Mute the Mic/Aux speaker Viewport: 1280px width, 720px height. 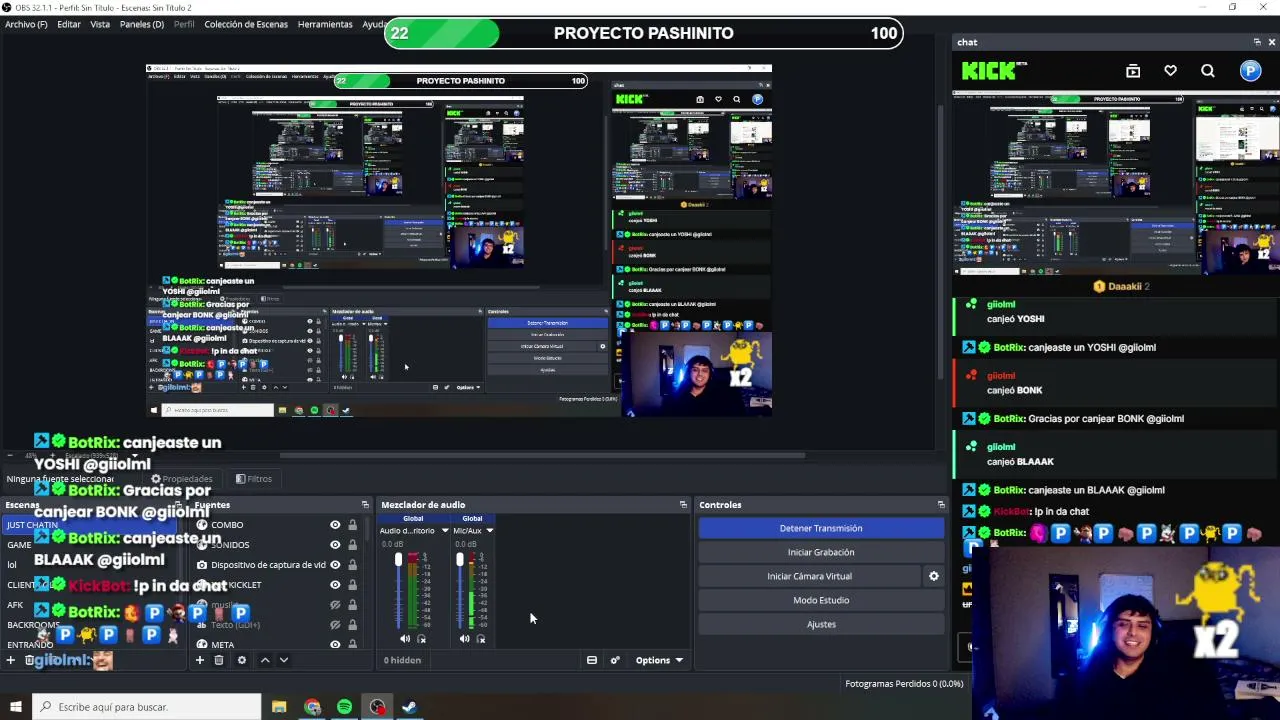pos(465,639)
